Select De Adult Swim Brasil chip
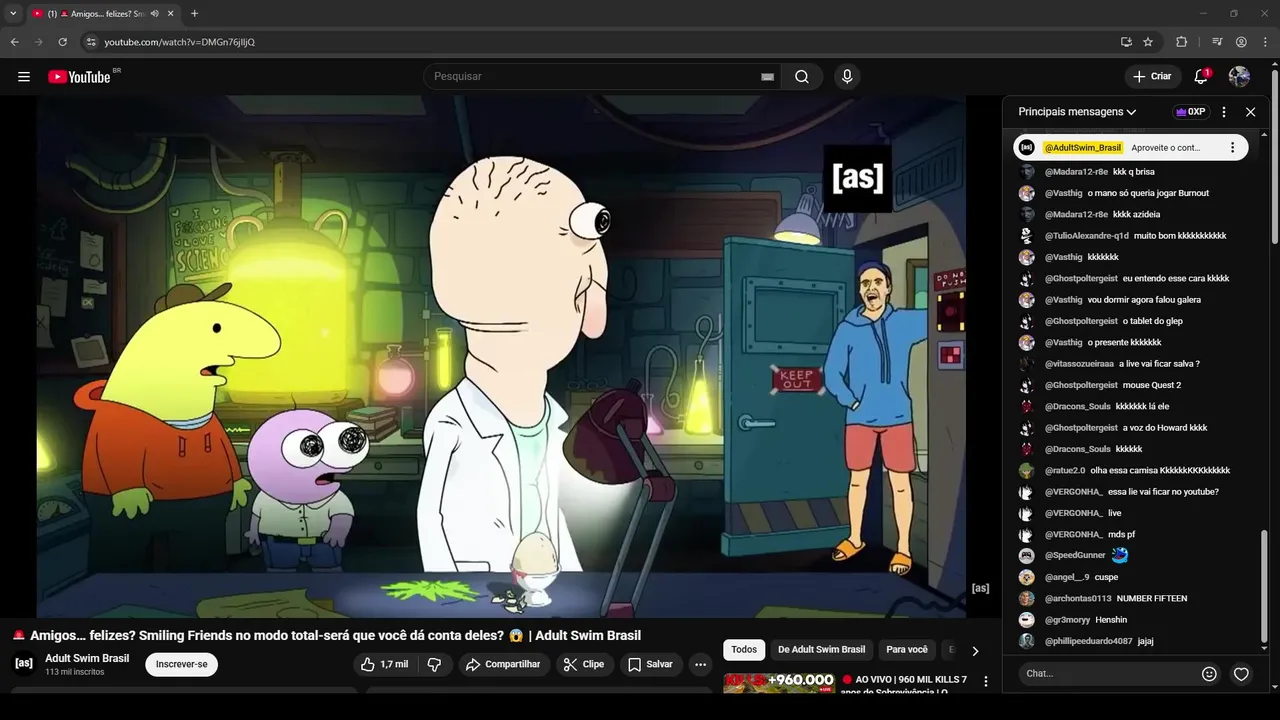 pos(821,650)
